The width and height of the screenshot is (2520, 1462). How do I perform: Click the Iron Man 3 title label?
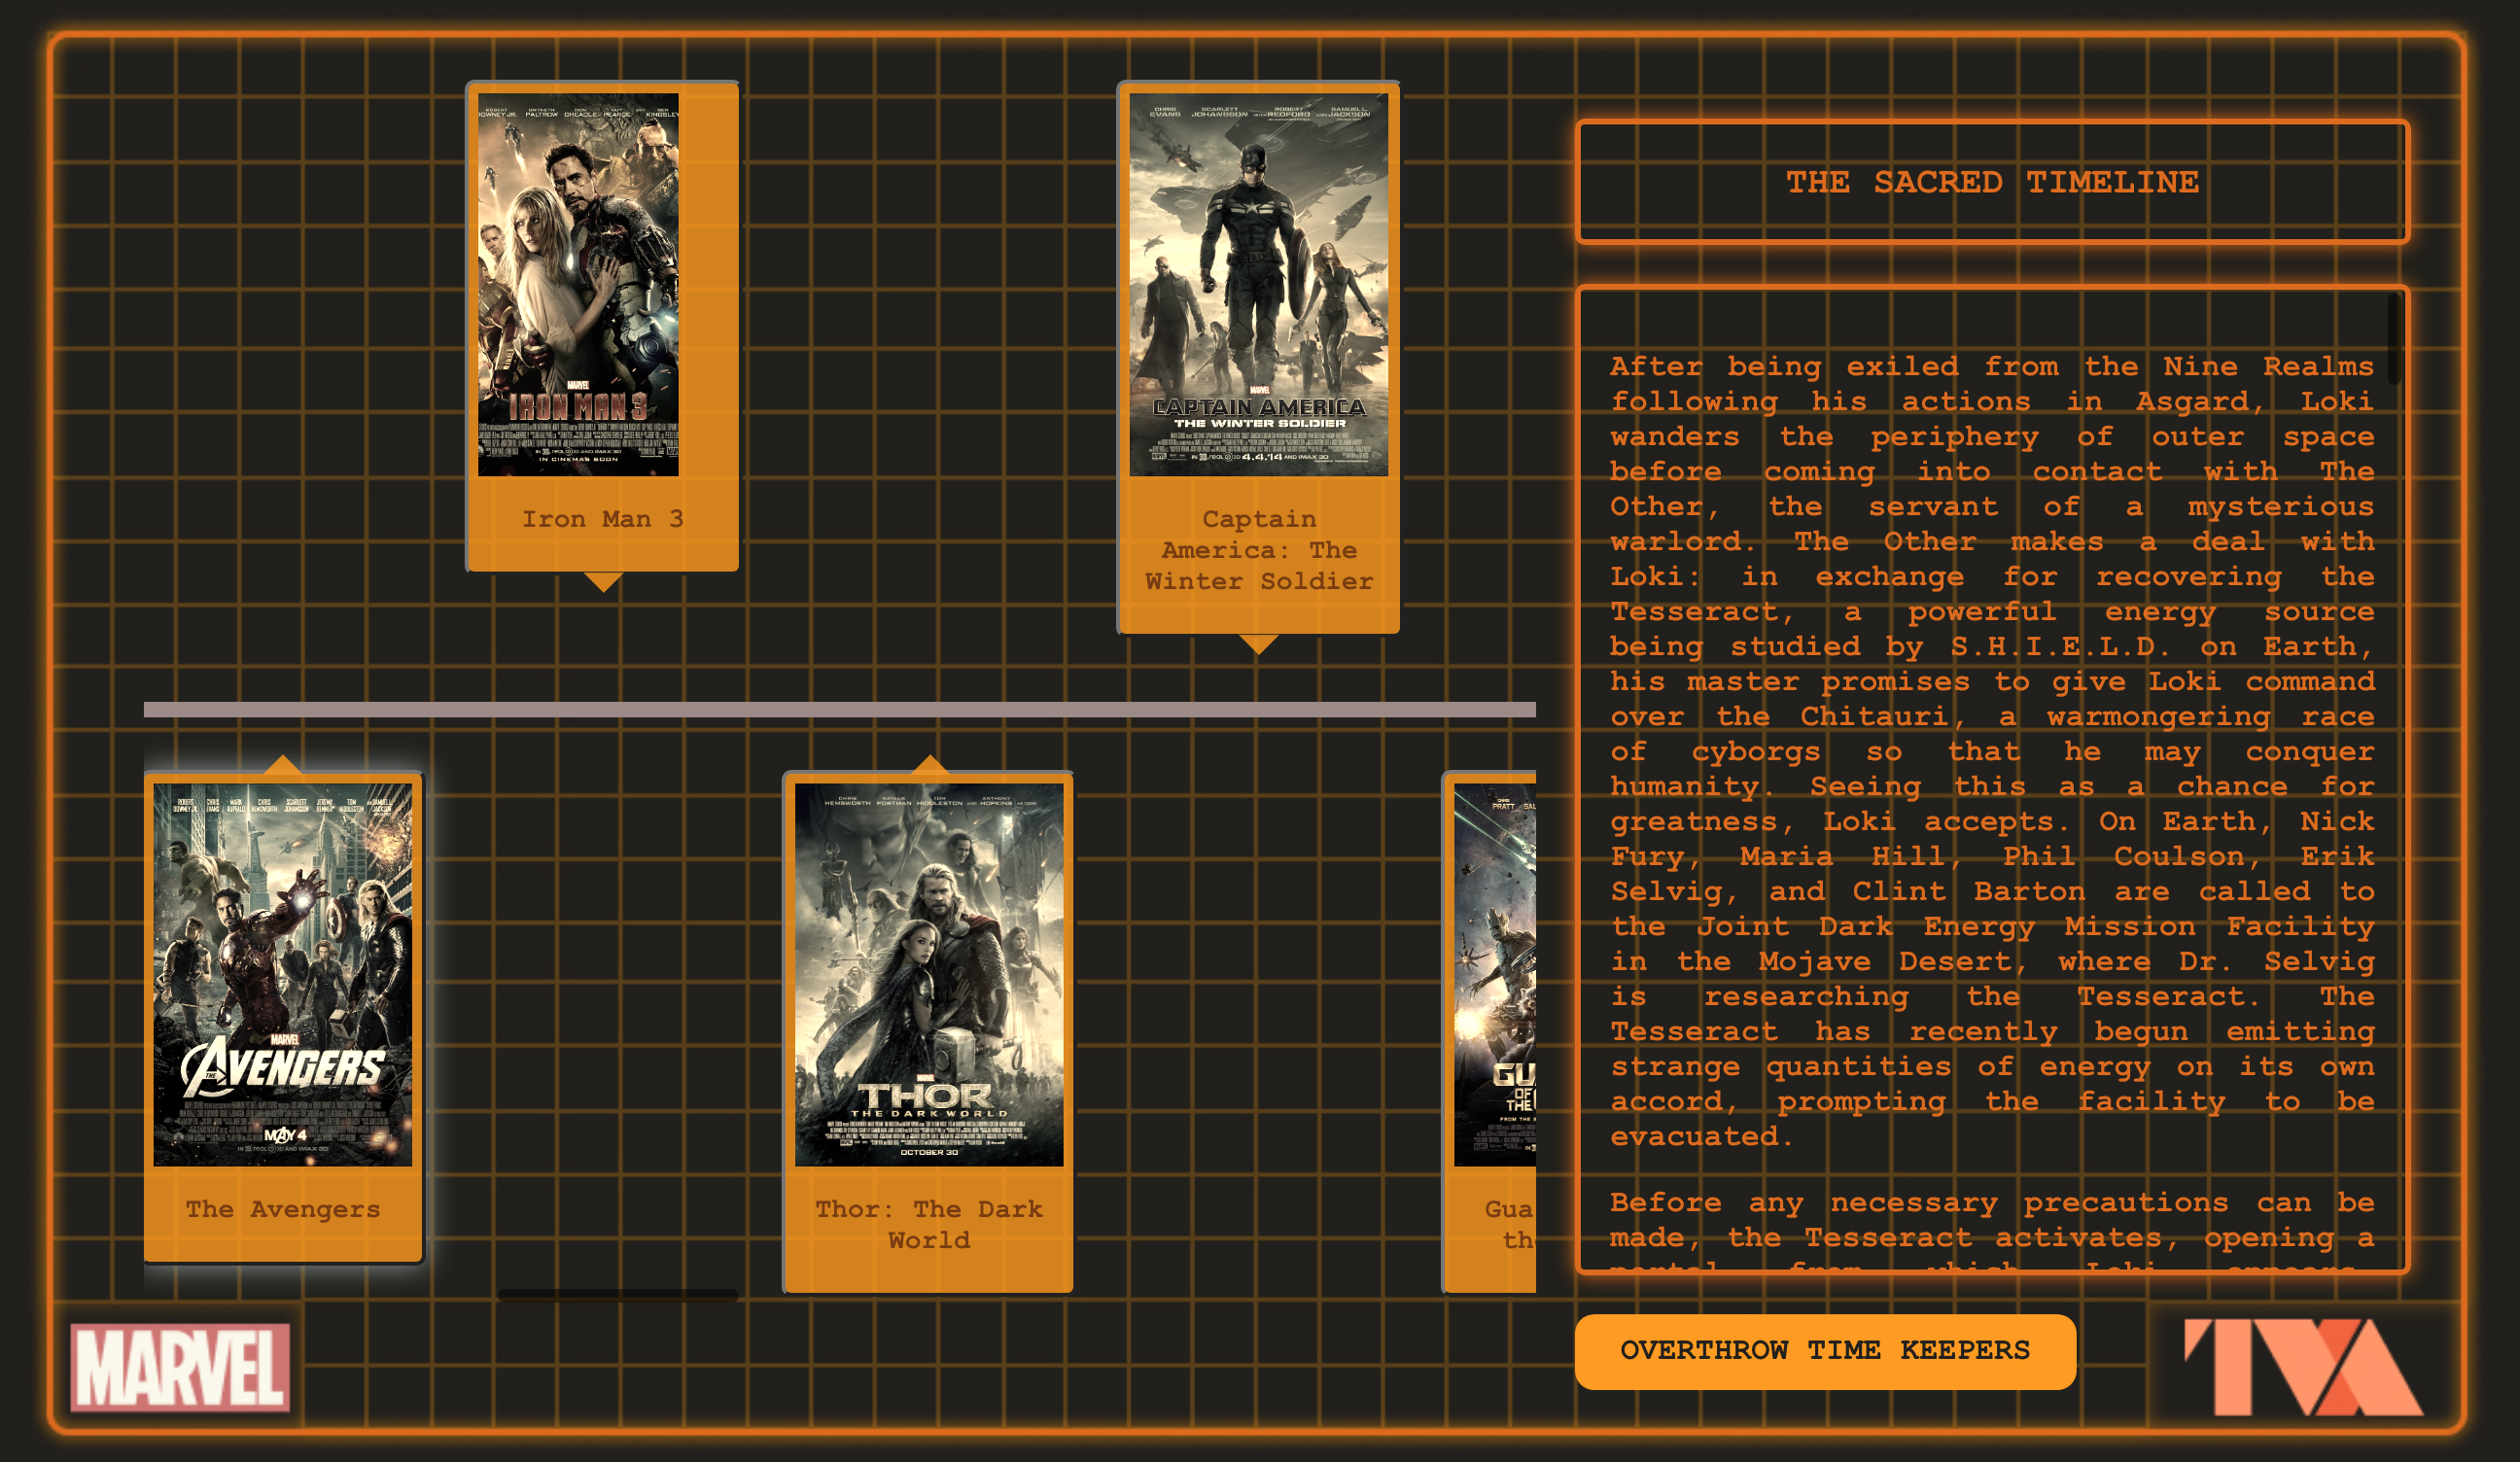pyautogui.click(x=603, y=519)
